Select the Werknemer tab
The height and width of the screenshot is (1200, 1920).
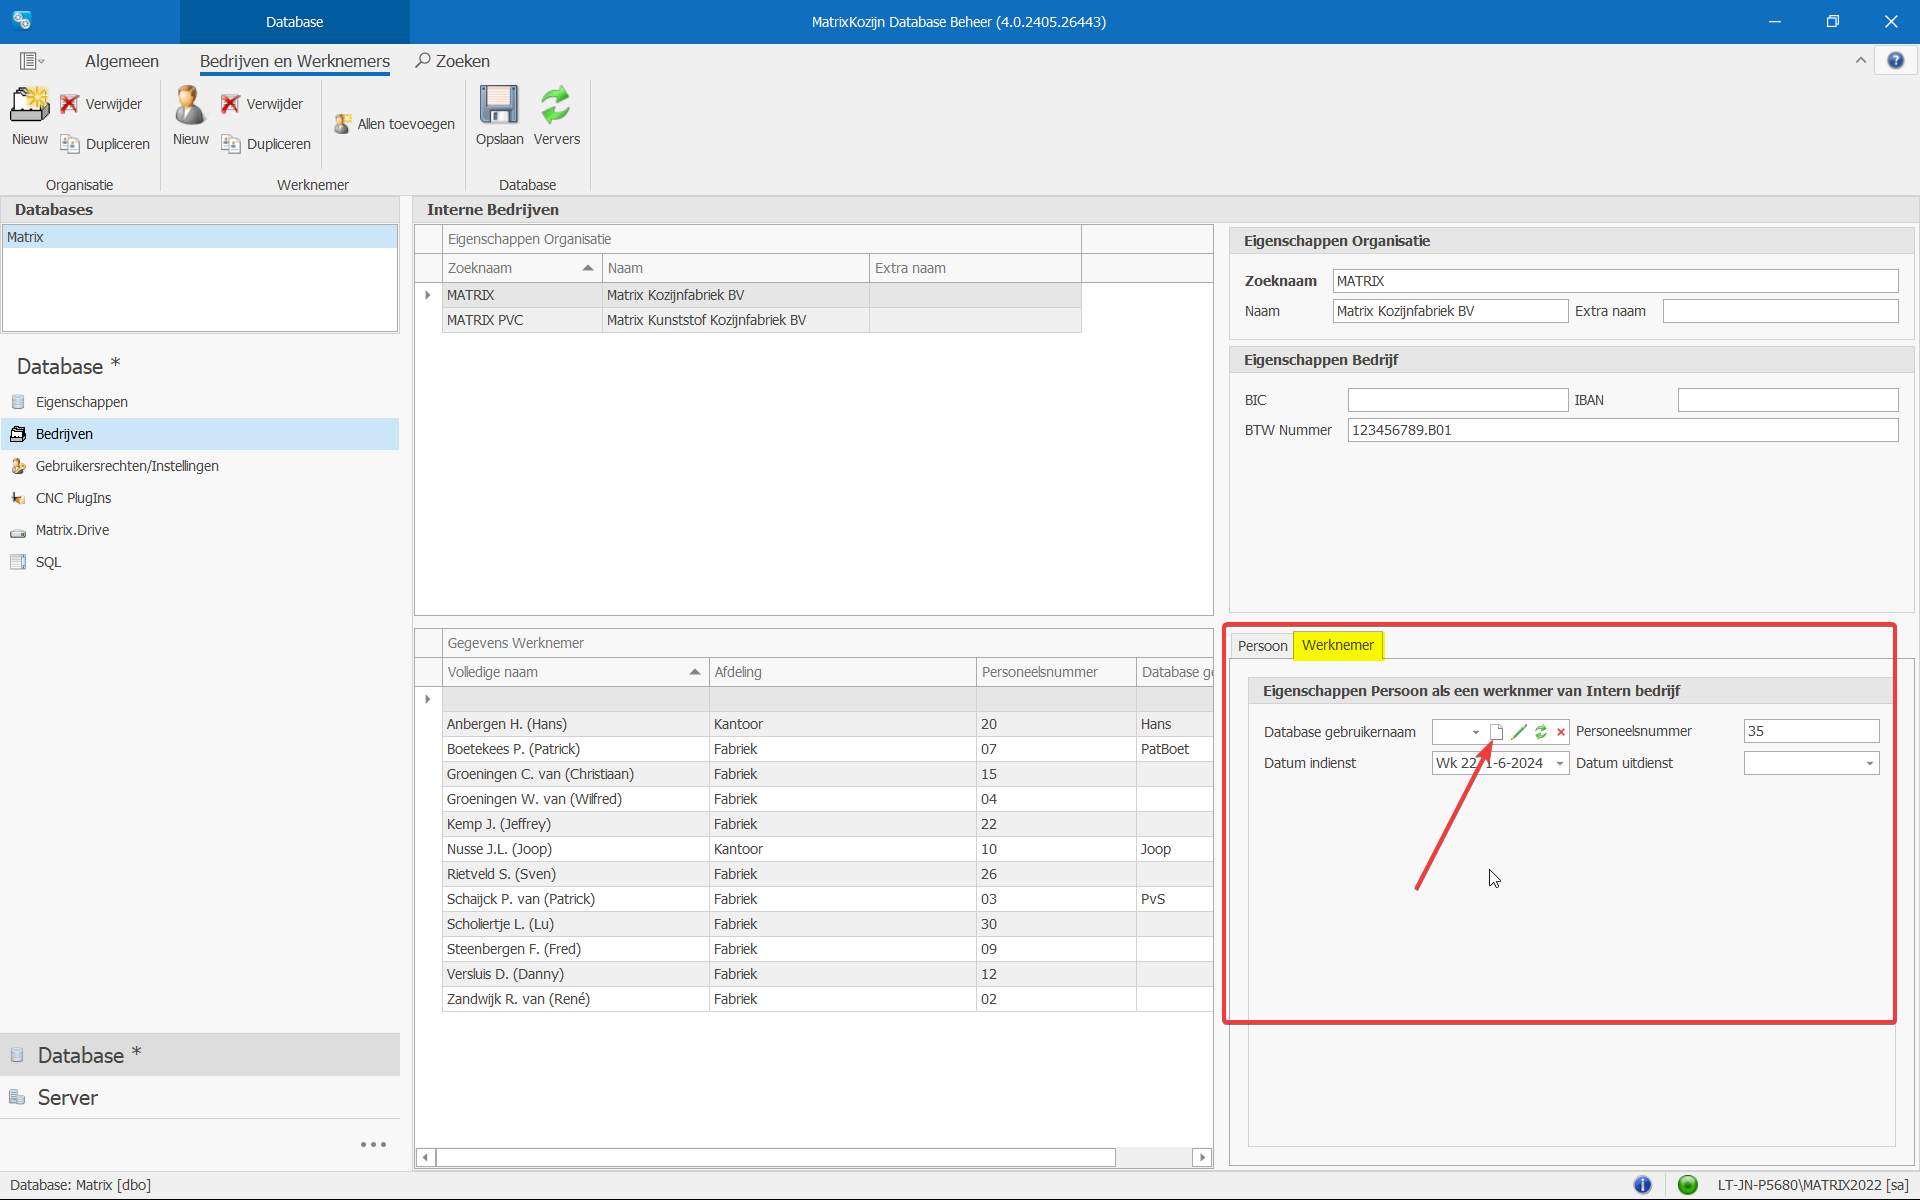1338,646
